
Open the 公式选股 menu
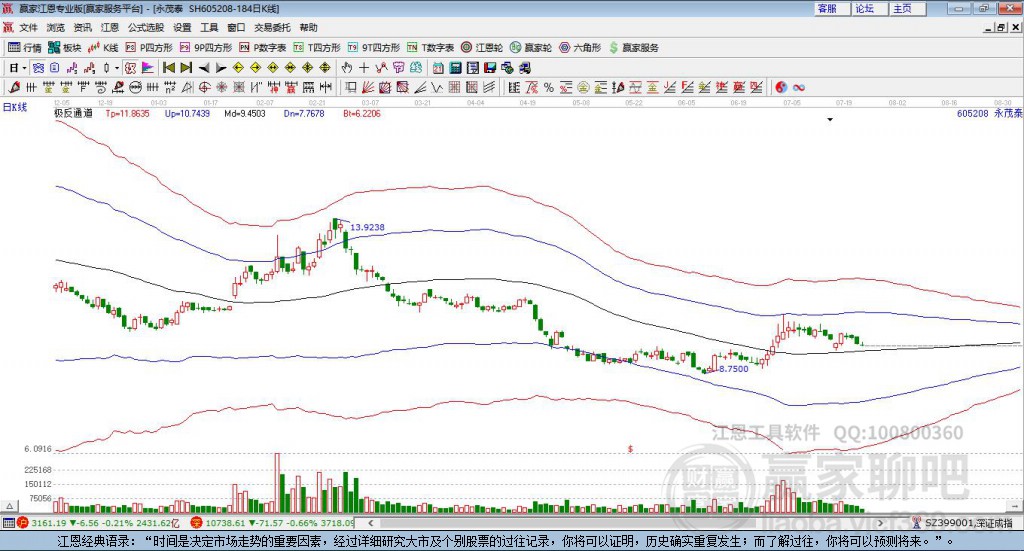pos(146,27)
